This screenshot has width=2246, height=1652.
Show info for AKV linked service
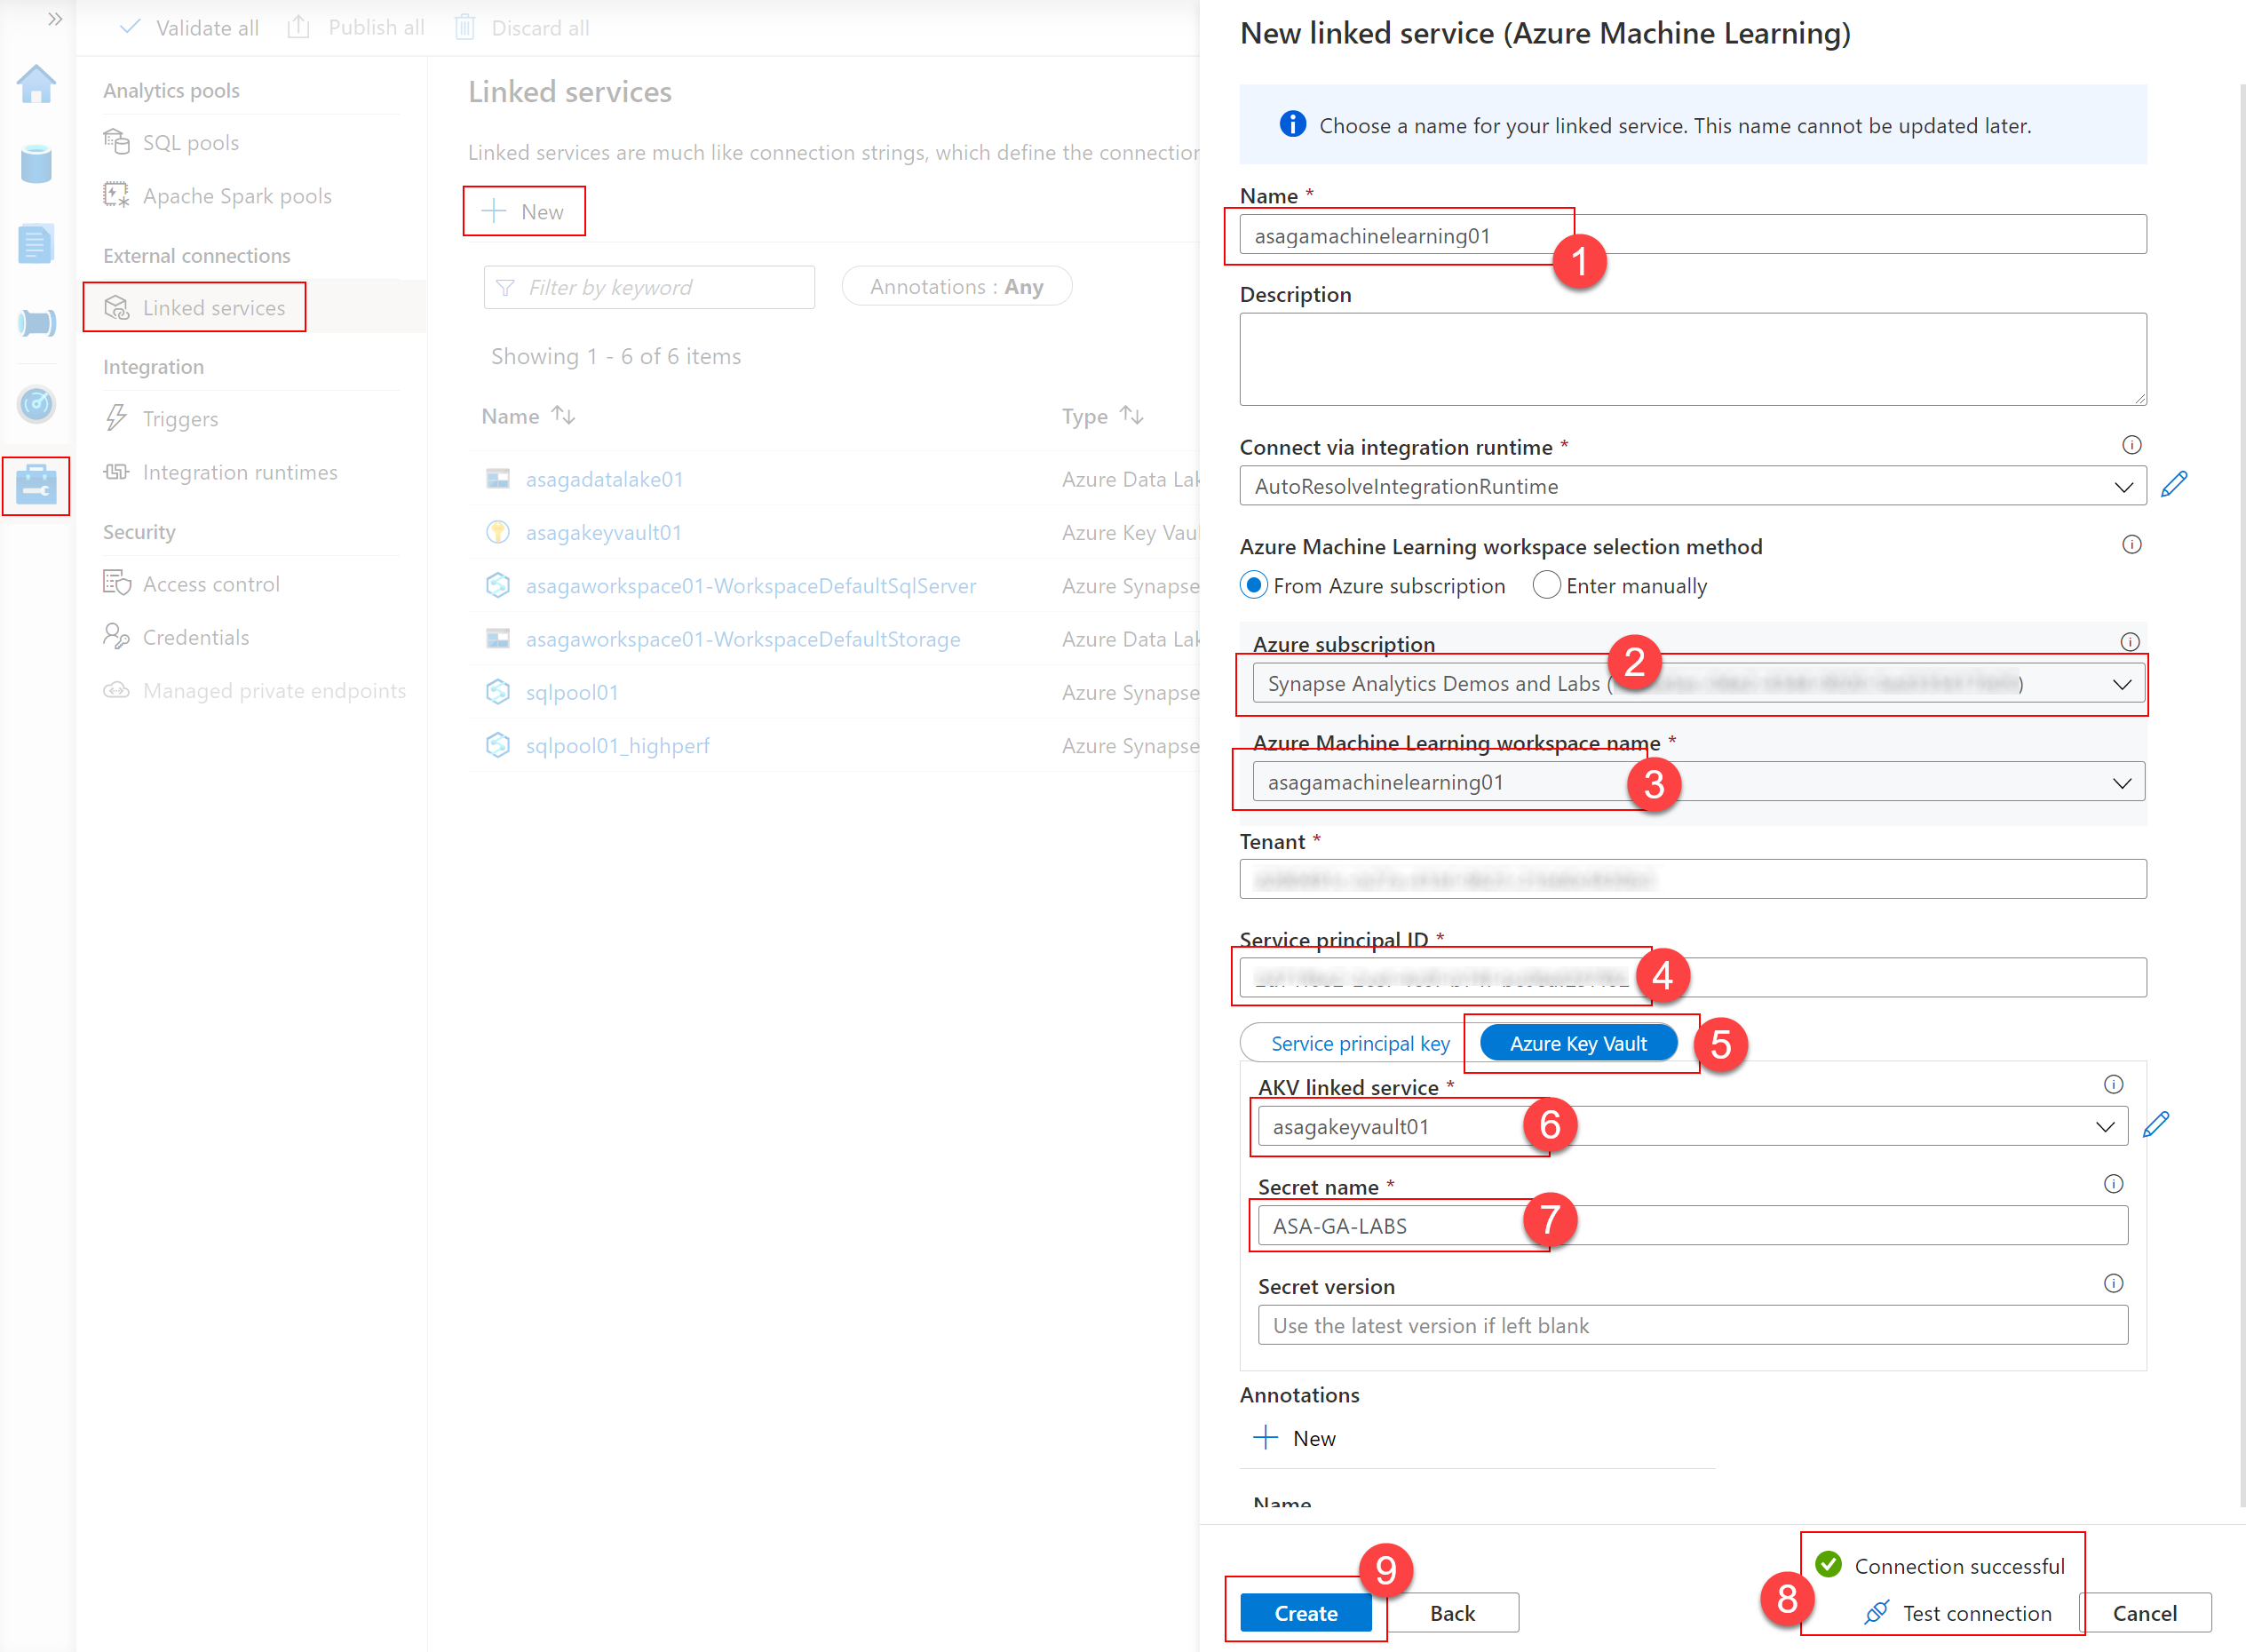[x=2113, y=1085]
